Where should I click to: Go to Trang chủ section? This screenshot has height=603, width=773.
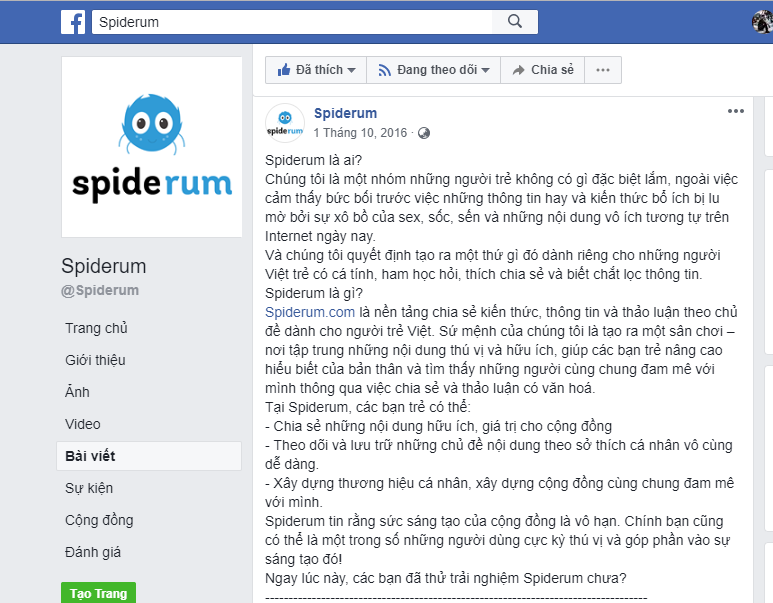96,328
